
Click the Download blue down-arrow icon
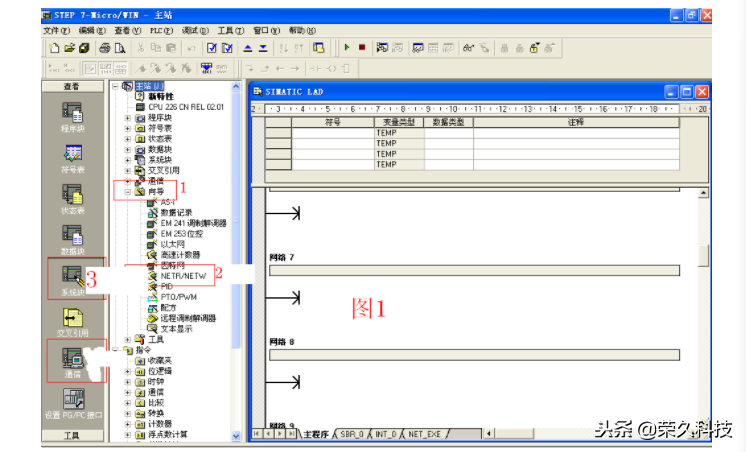[263, 48]
